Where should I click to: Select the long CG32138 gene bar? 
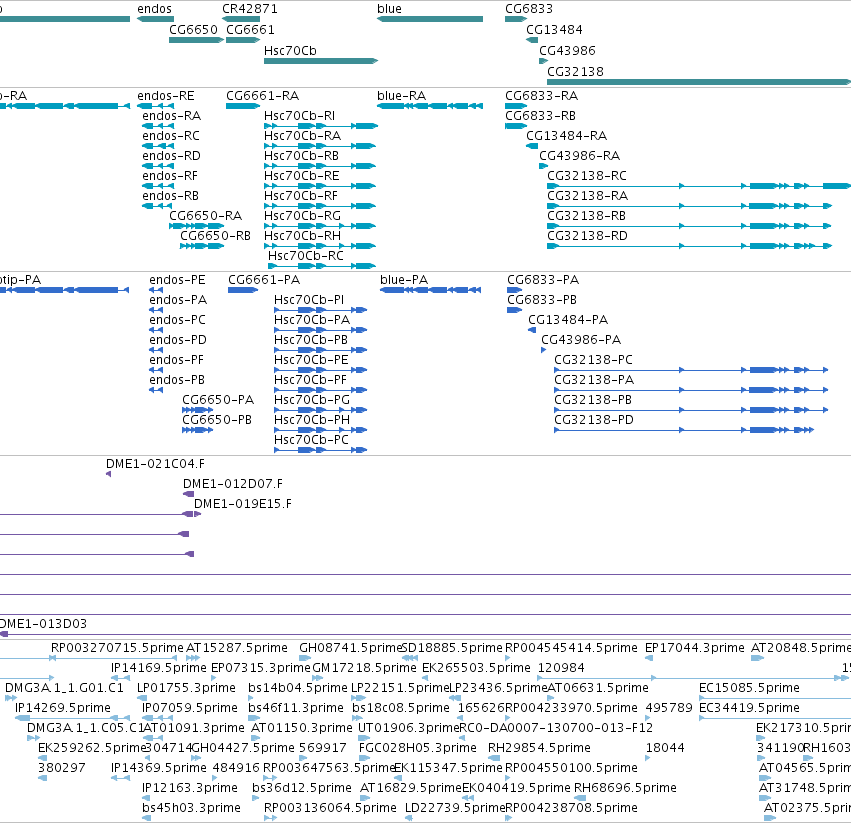698,82
